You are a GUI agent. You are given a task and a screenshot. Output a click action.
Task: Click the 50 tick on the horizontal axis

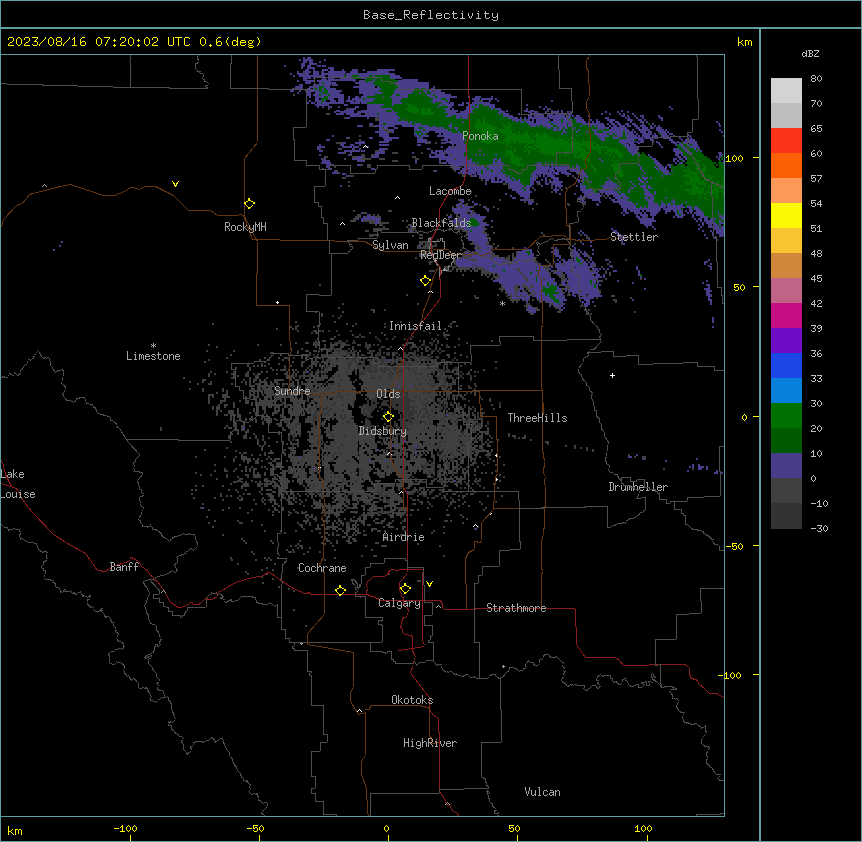(x=514, y=828)
